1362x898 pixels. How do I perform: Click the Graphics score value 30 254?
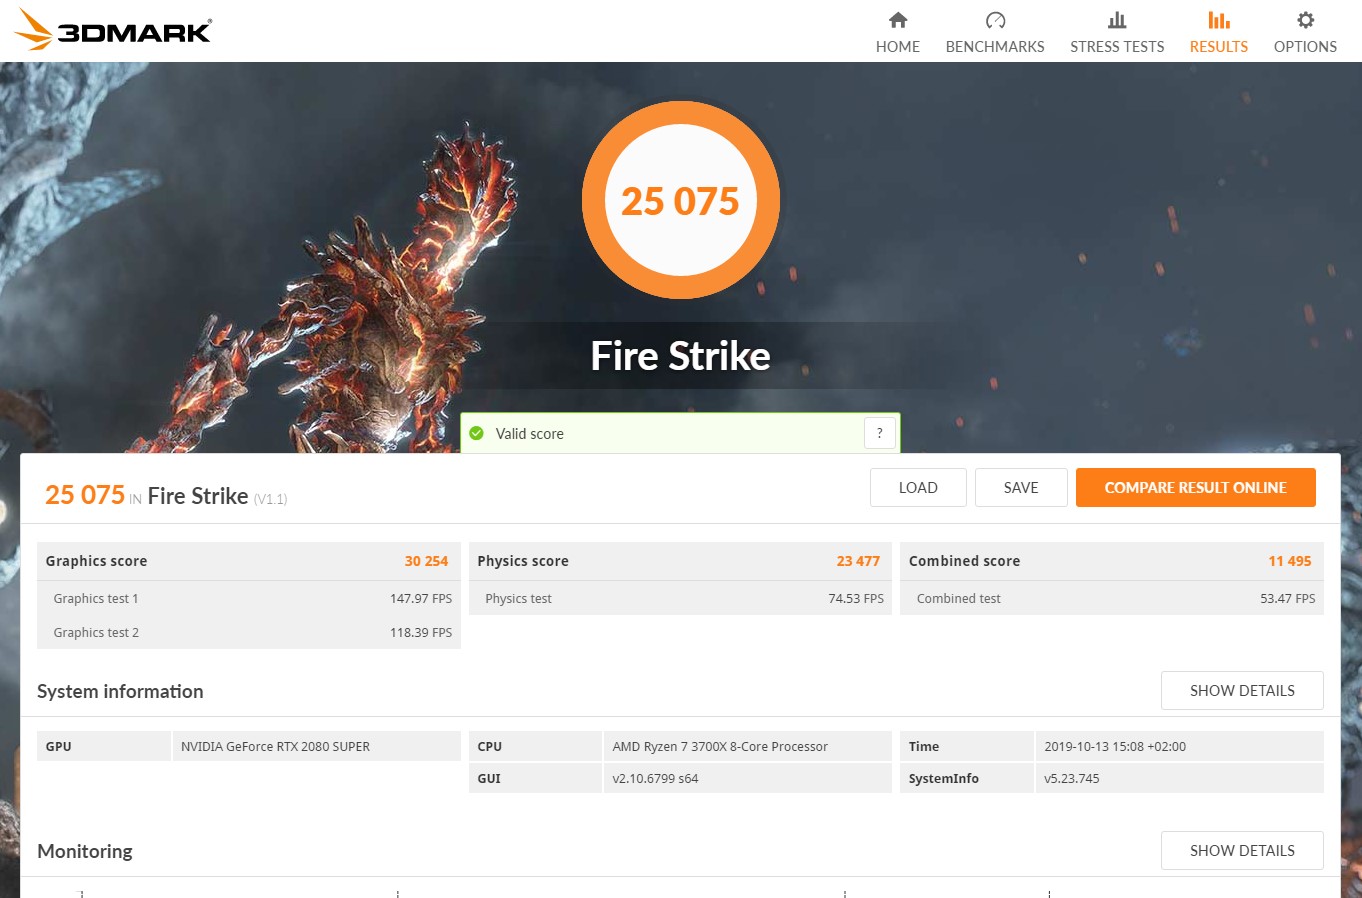pyautogui.click(x=426, y=561)
